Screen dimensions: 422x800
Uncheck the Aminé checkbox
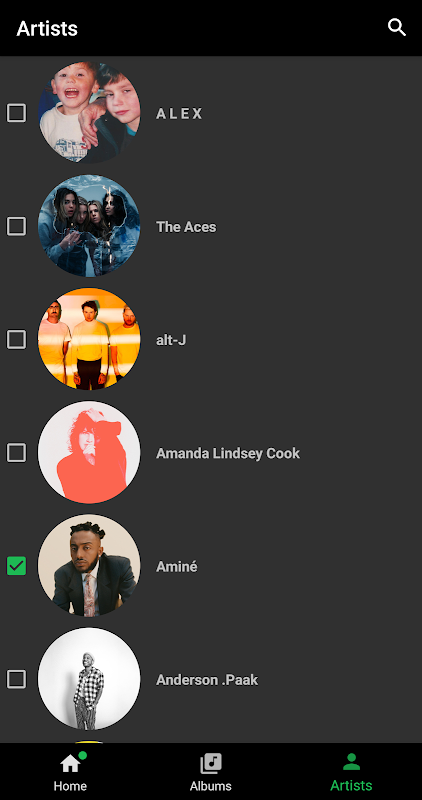(16, 566)
